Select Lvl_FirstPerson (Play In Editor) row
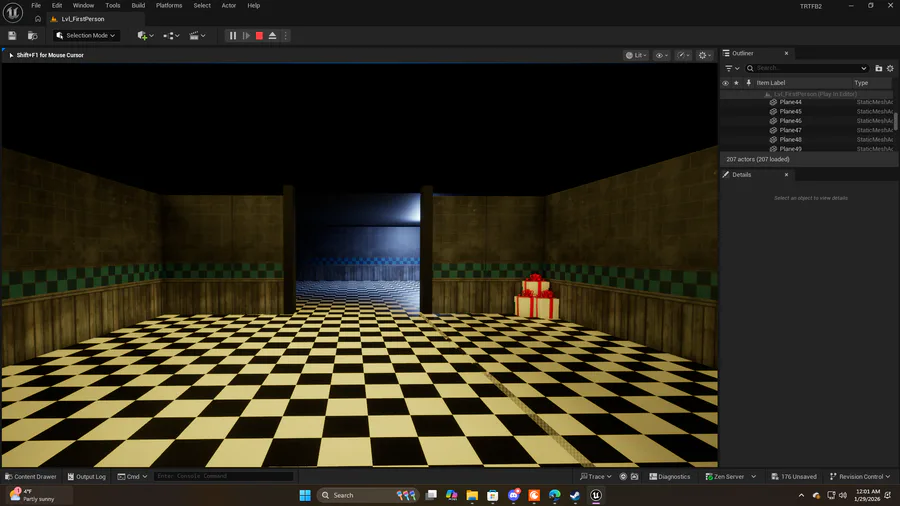The height and width of the screenshot is (506, 900). point(806,94)
